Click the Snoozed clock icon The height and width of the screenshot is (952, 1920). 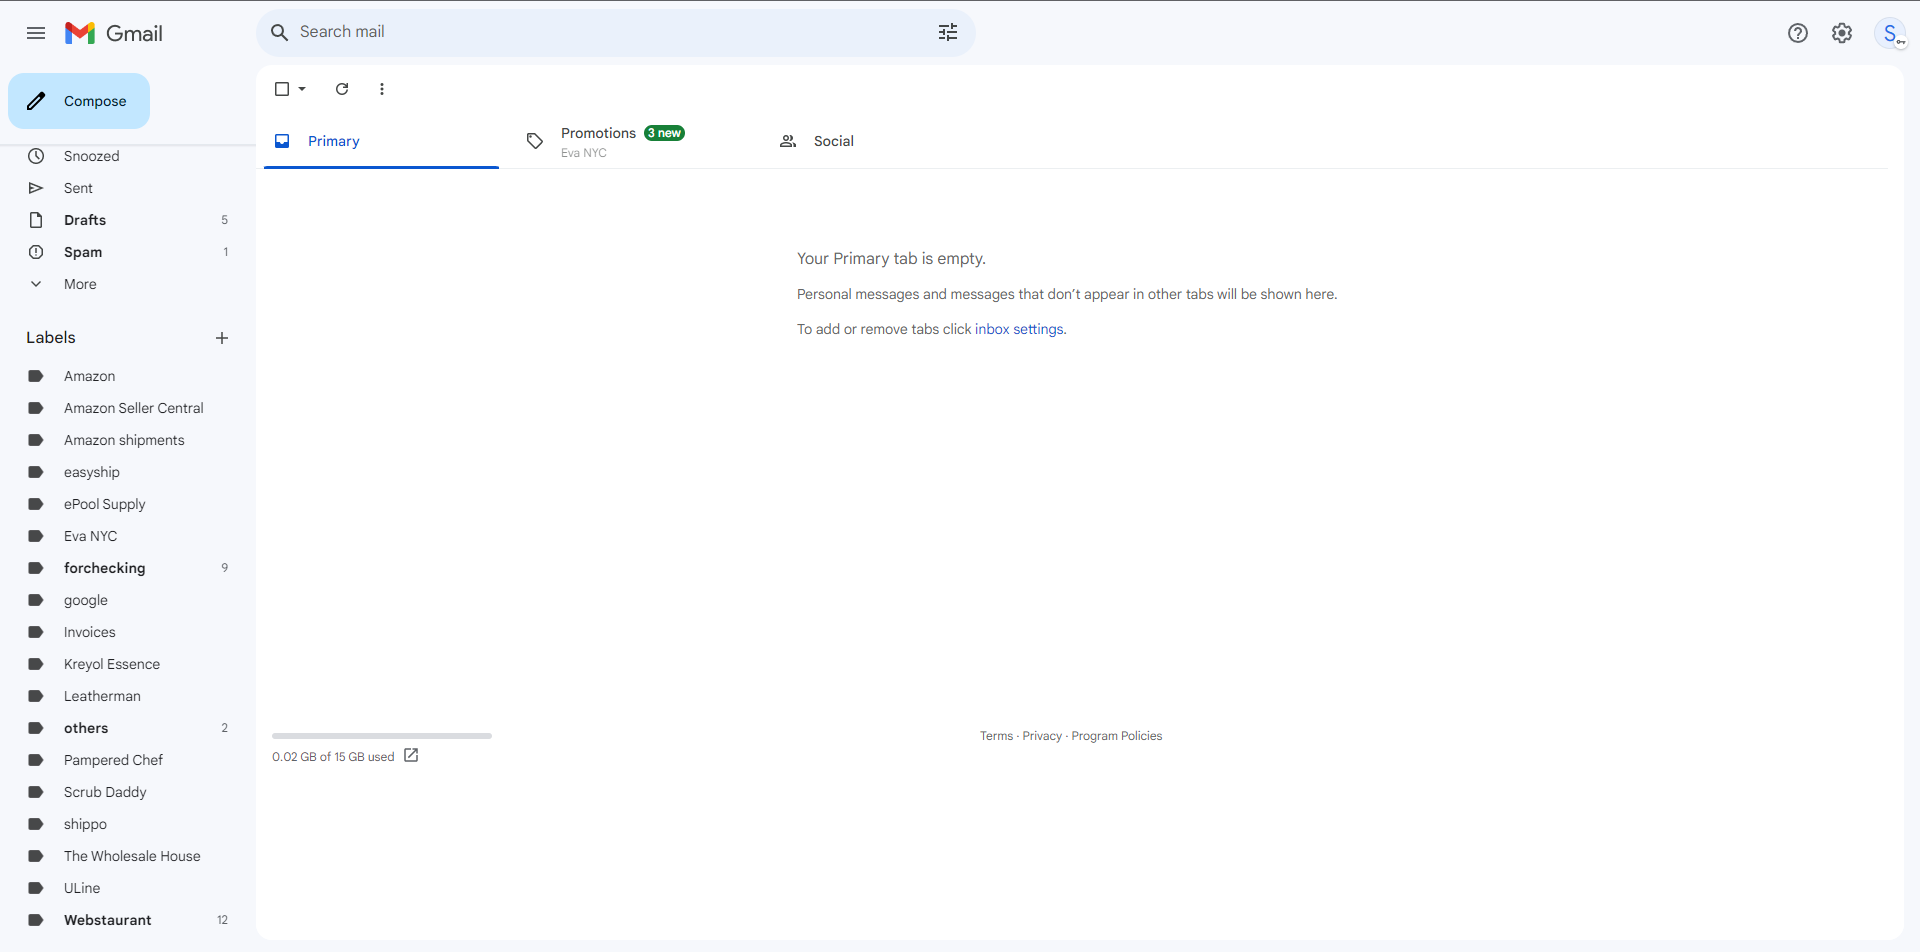point(36,156)
